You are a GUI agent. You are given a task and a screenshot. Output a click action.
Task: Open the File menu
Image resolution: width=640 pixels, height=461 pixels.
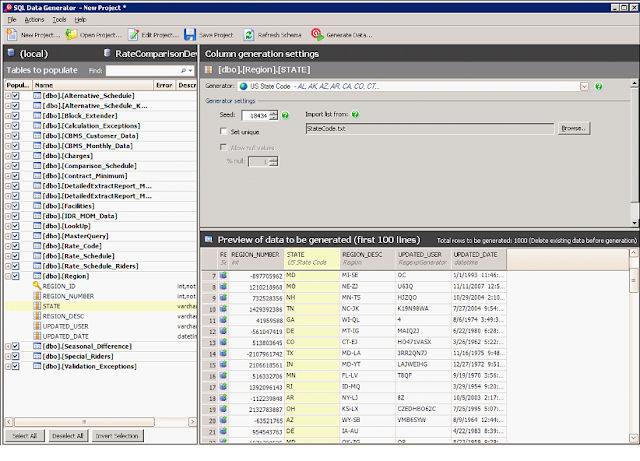[x=12, y=19]
